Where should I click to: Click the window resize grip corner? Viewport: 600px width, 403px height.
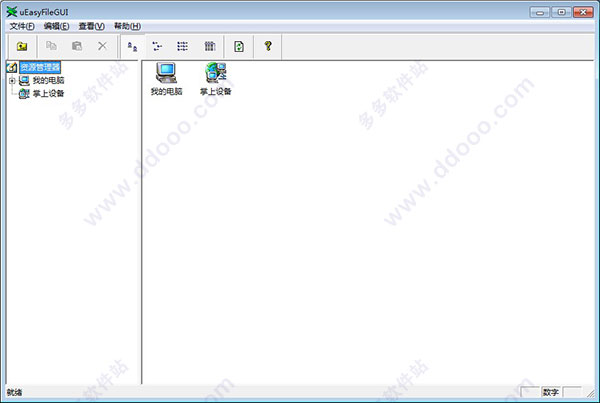click(590, 393)
